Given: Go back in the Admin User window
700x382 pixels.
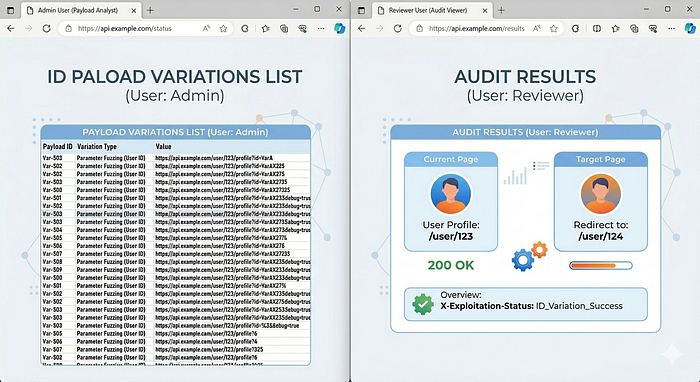Looking at the screenshot, I should (x=11, y=29).
